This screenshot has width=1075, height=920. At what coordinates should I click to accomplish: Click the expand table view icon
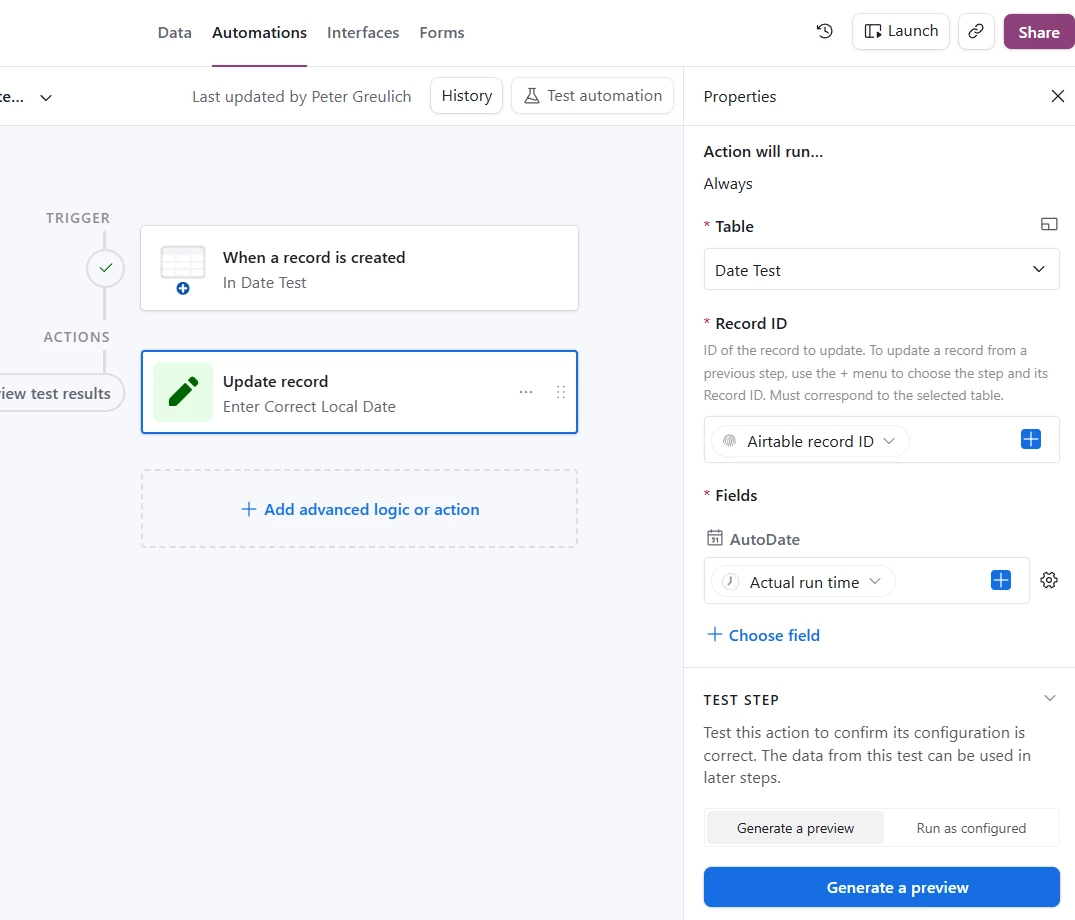tap(1049, 225)
